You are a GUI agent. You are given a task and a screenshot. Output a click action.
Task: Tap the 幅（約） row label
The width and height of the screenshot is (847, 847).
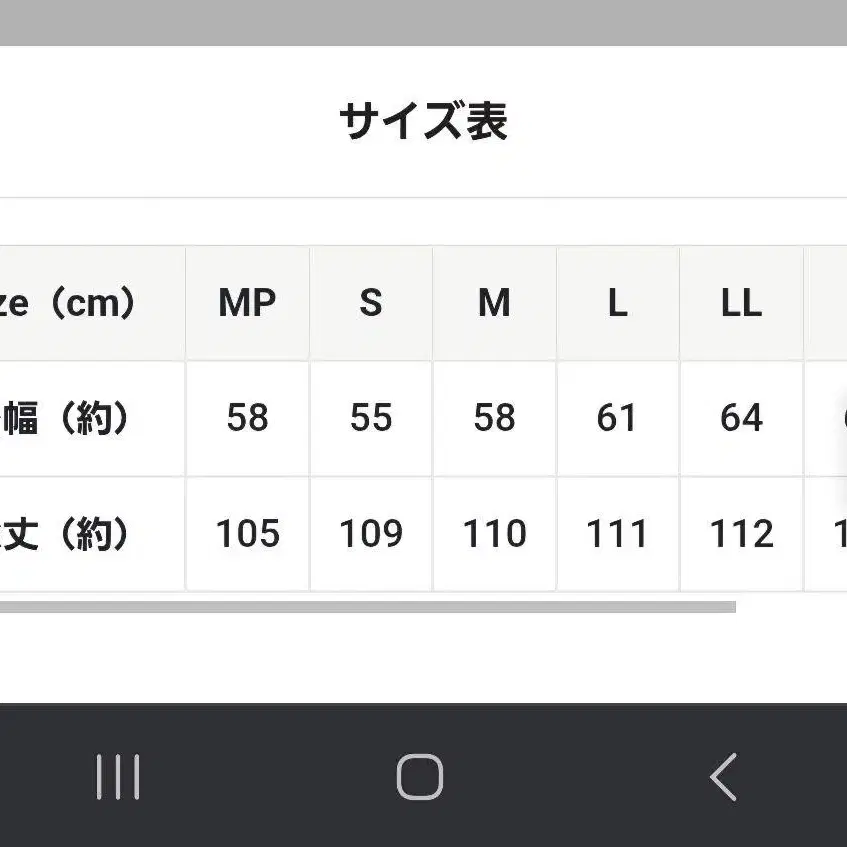click(x=68, y=419)
